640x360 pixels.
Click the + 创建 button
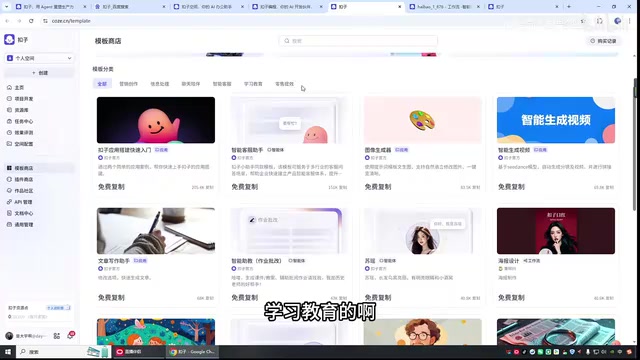tap(39, 73)
